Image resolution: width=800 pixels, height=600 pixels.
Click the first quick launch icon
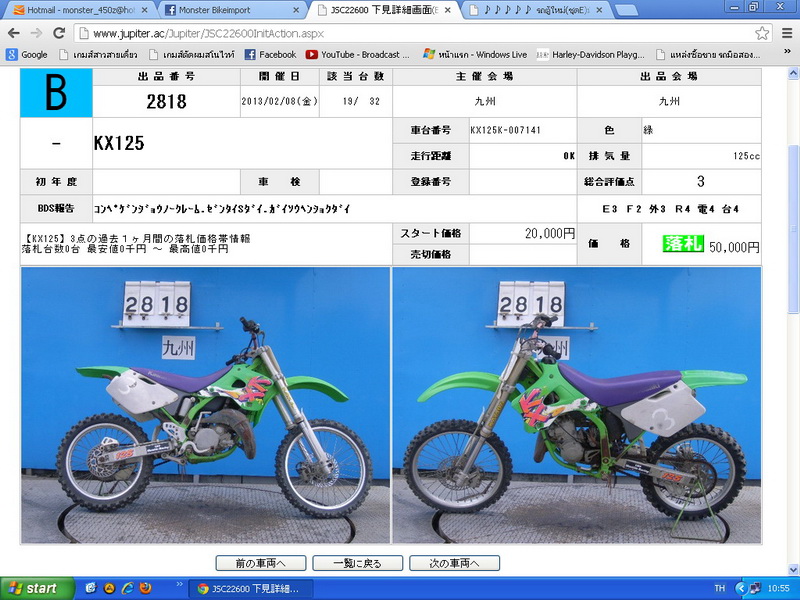pos(91,588)
